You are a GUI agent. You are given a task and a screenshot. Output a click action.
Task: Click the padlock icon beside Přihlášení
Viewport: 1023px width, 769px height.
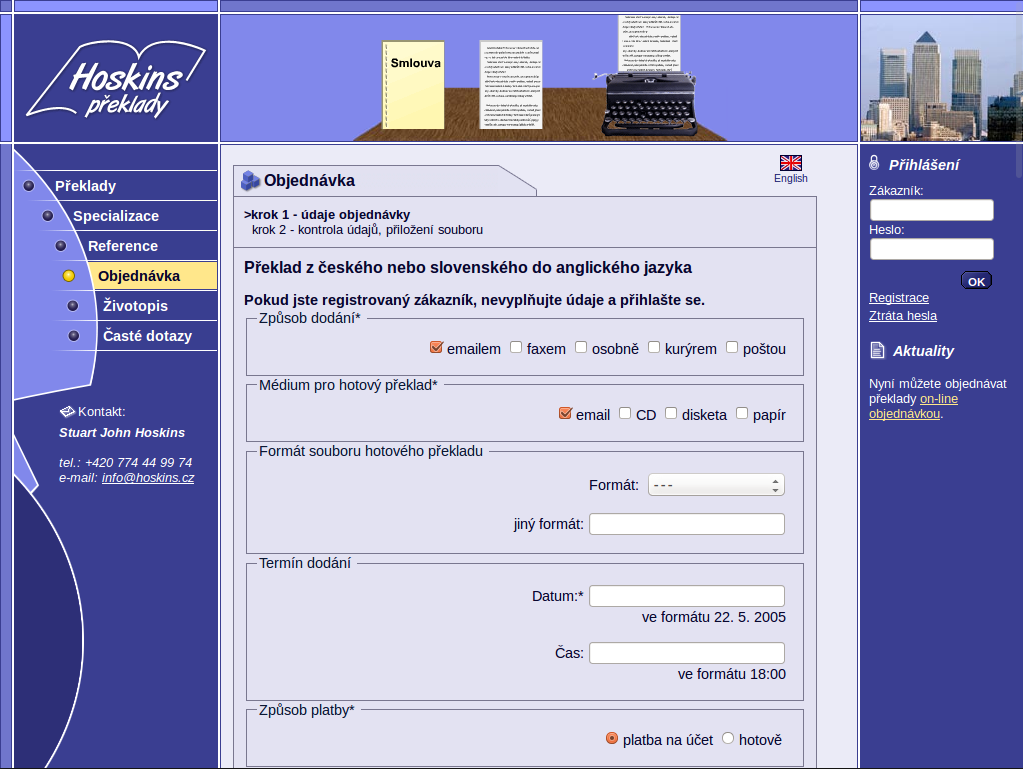pyautogui.click(x=875, y=163)
